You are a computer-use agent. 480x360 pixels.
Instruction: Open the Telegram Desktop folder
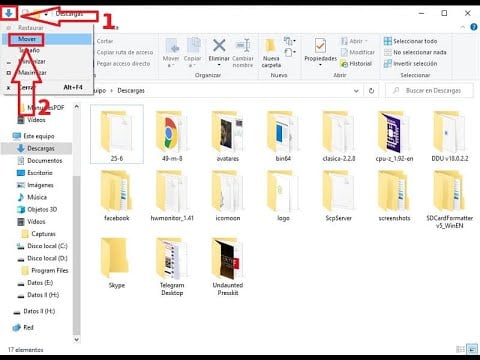pyautogui.click(x=172, y=267)
